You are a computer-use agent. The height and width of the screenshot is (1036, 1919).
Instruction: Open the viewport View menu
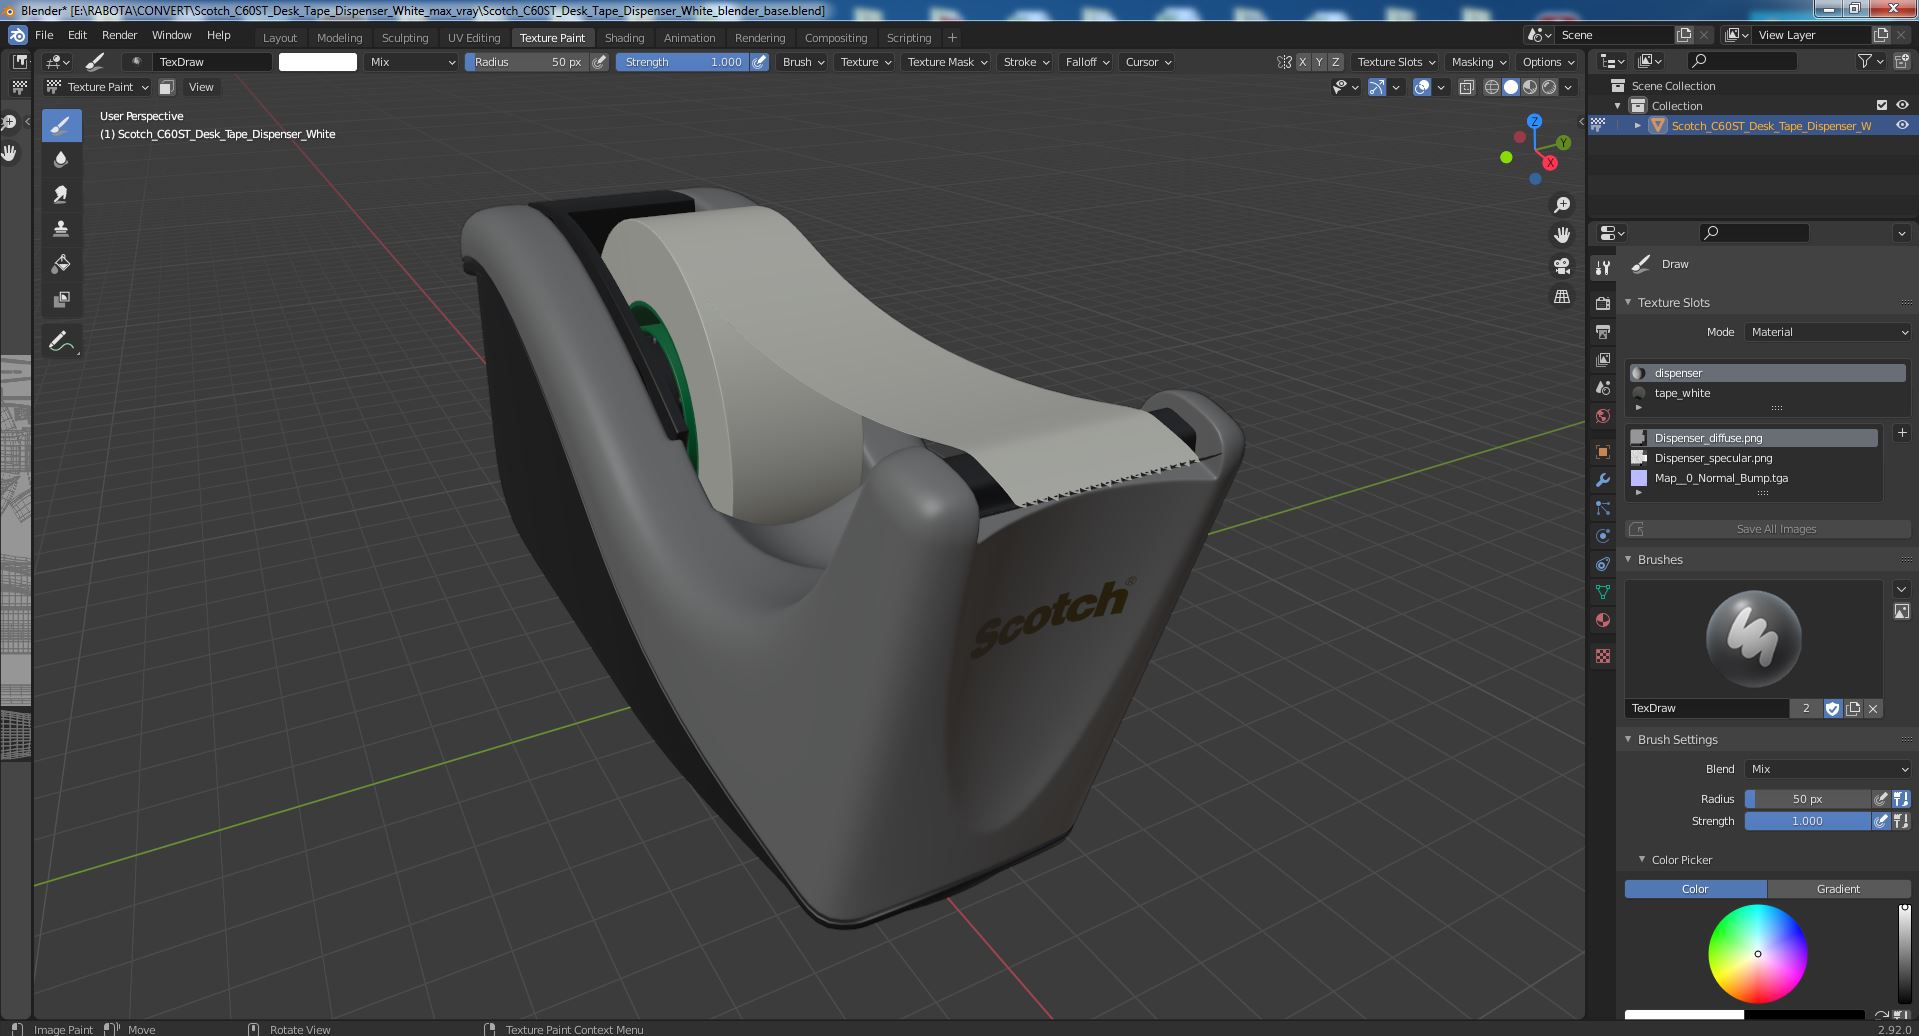coord(201,87)
